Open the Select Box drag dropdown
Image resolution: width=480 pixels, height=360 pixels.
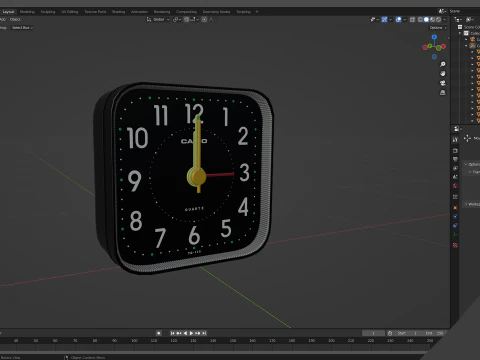22,28
